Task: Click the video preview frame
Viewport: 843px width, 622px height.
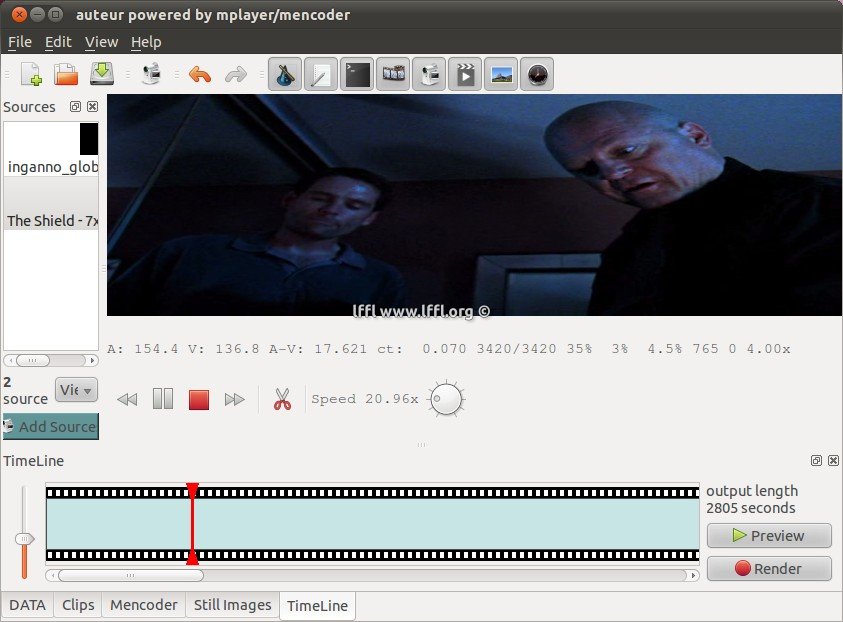Action: tap(474, 205)
